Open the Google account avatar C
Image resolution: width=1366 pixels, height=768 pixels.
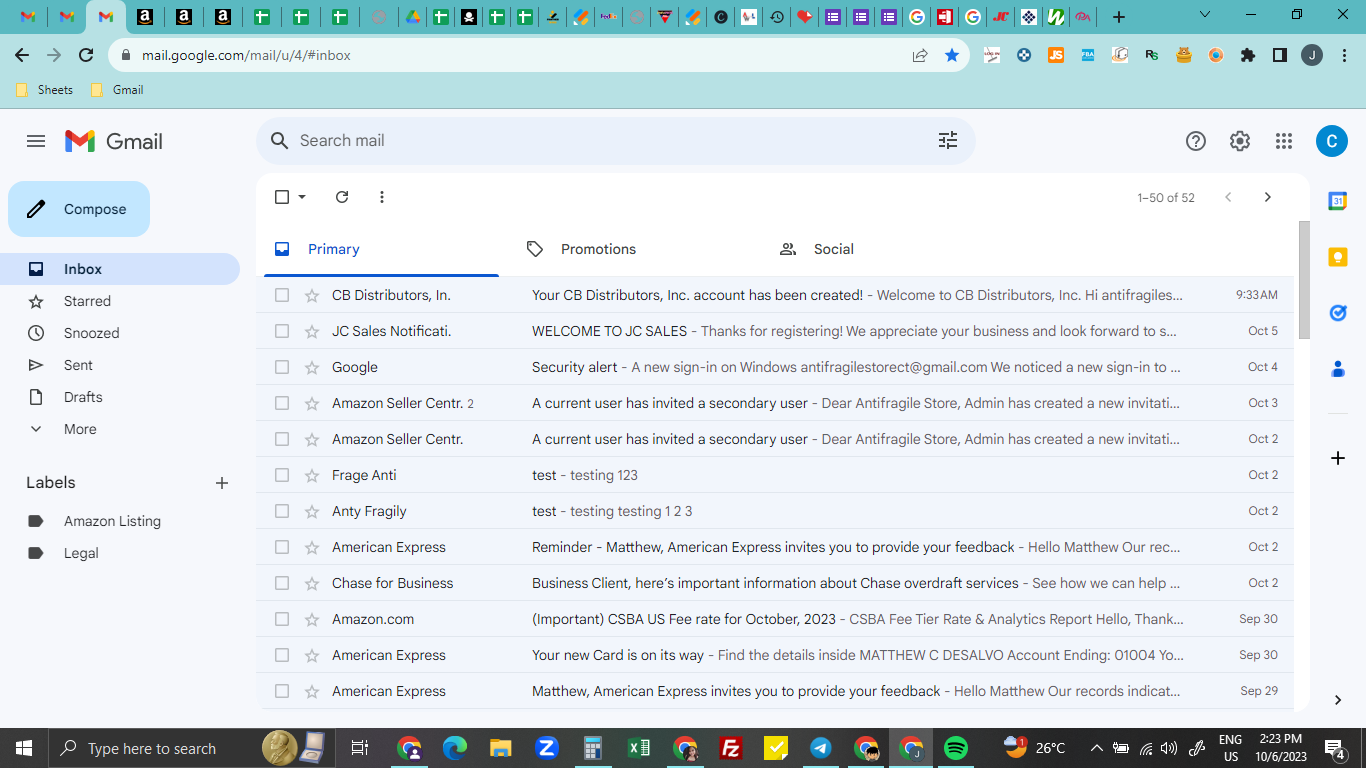1331,141
